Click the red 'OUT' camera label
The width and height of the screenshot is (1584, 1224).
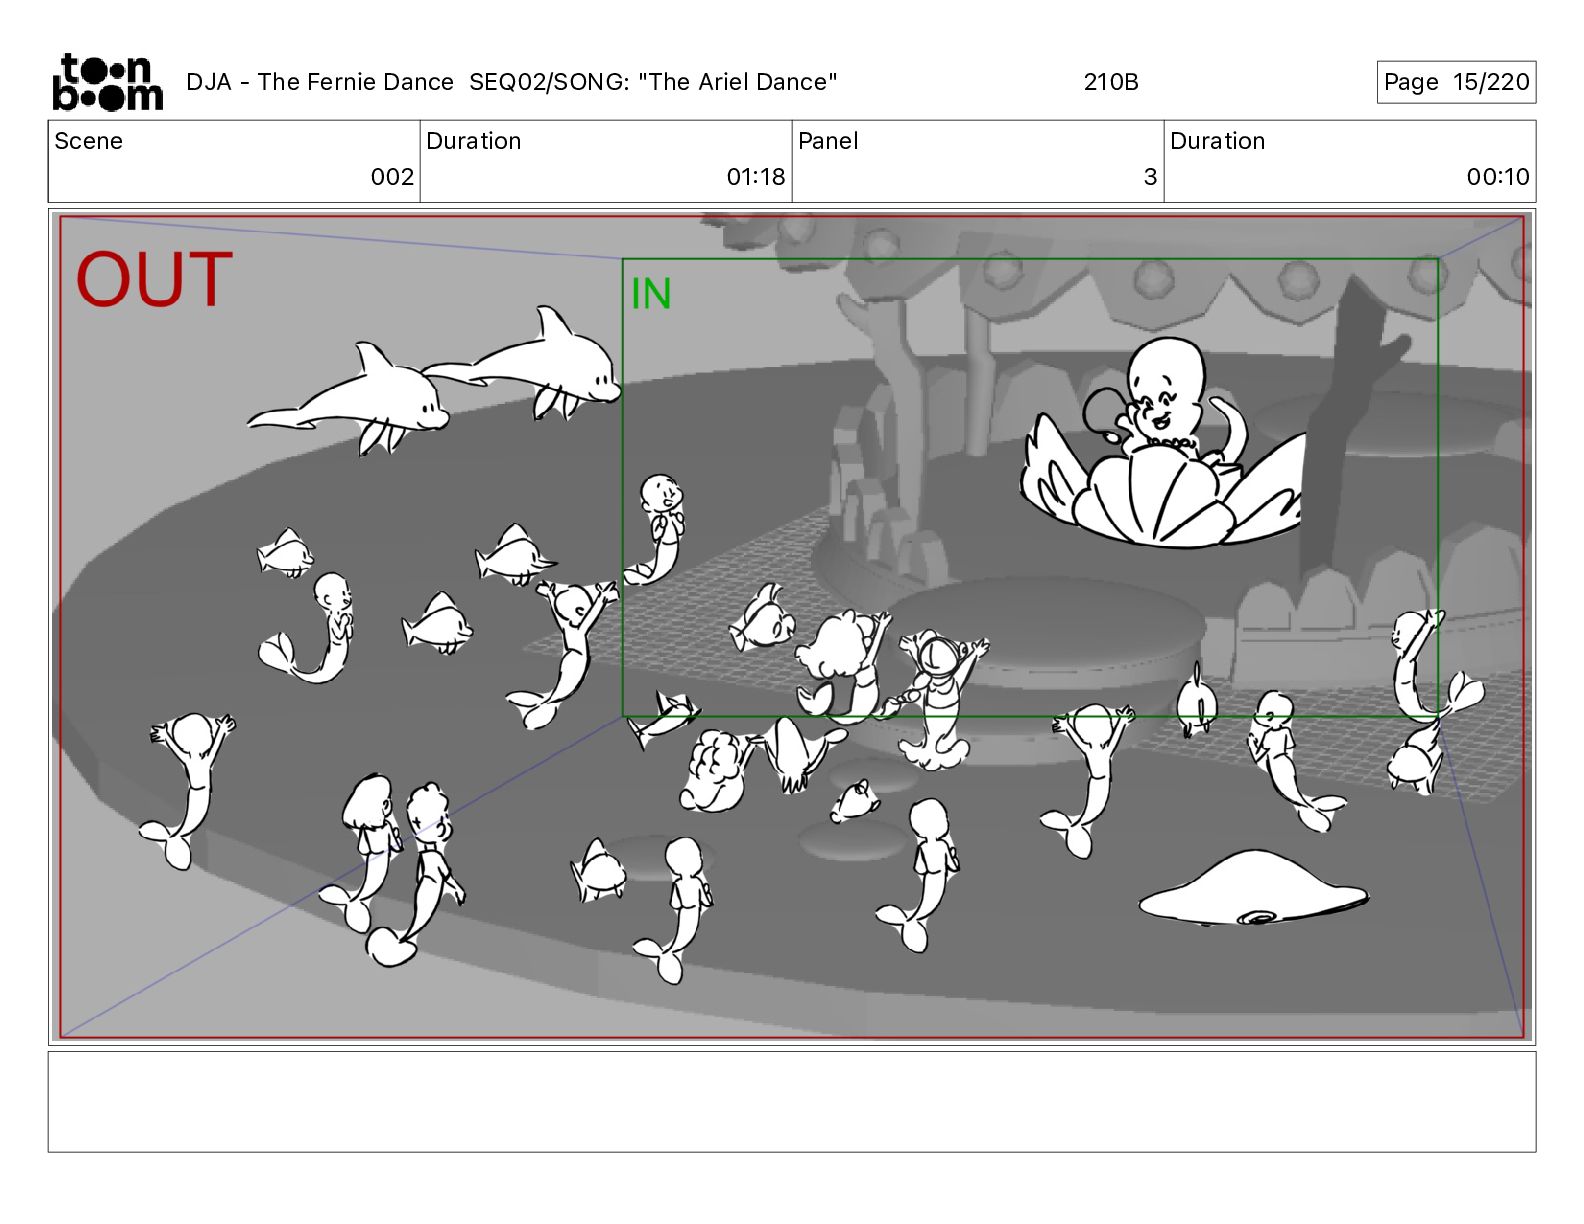(x=154, y=280)
